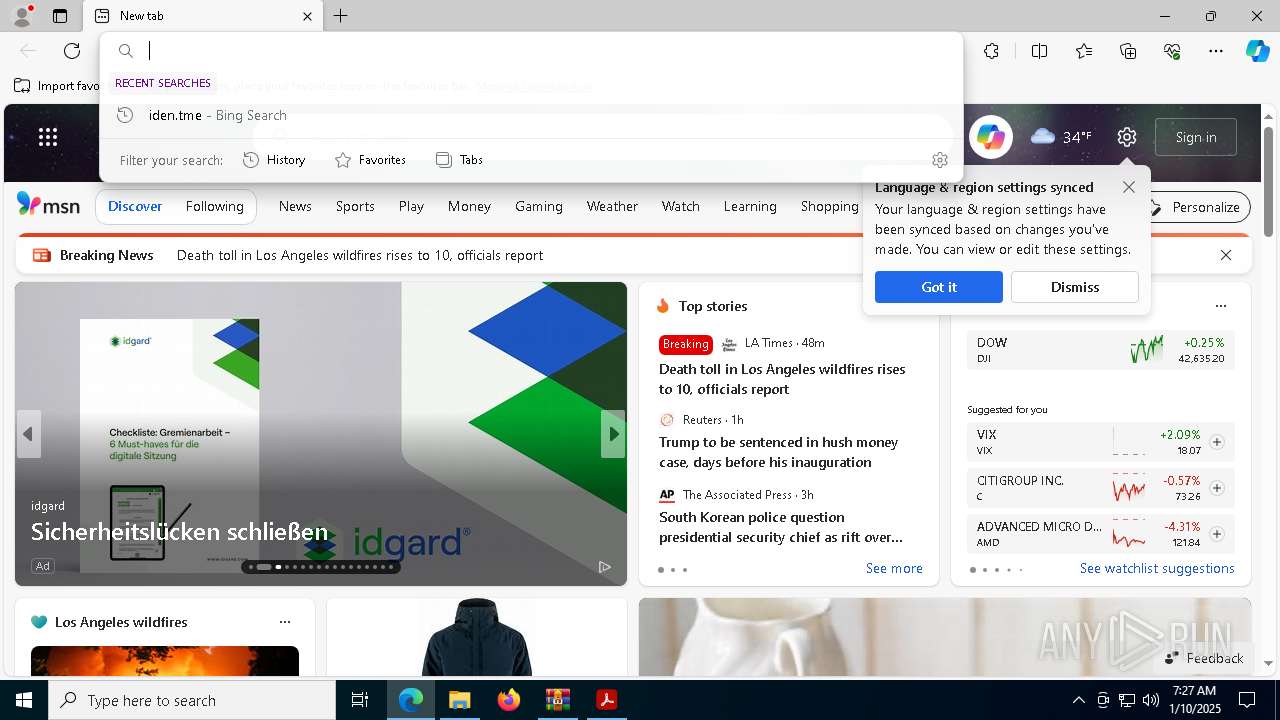Open the Shopping menu item
This screenshot has width=1280, height=720.
click(829, 206)
